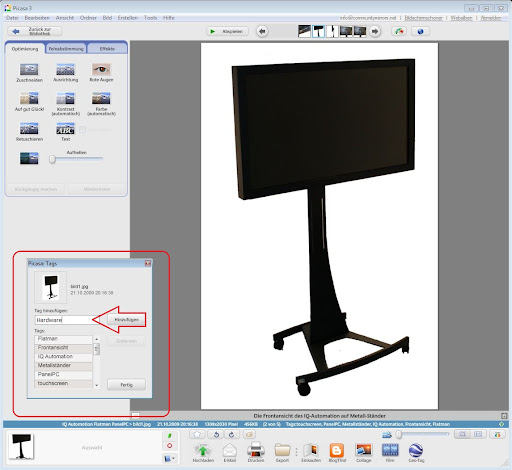The image size is (512, 470).
Task: Select the Metallständer tag
Action: [63, 365]
